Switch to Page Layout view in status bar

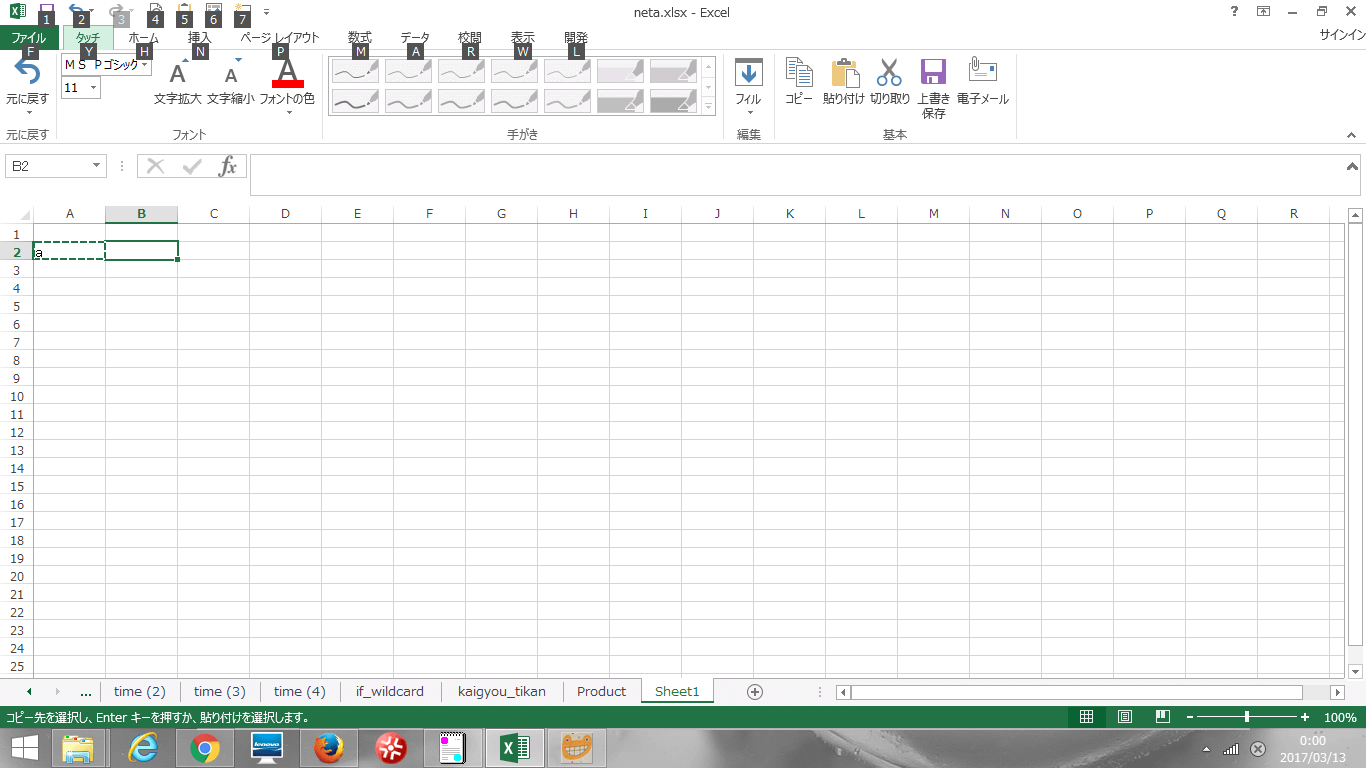pyautogui.click(x=1124, y=716)
